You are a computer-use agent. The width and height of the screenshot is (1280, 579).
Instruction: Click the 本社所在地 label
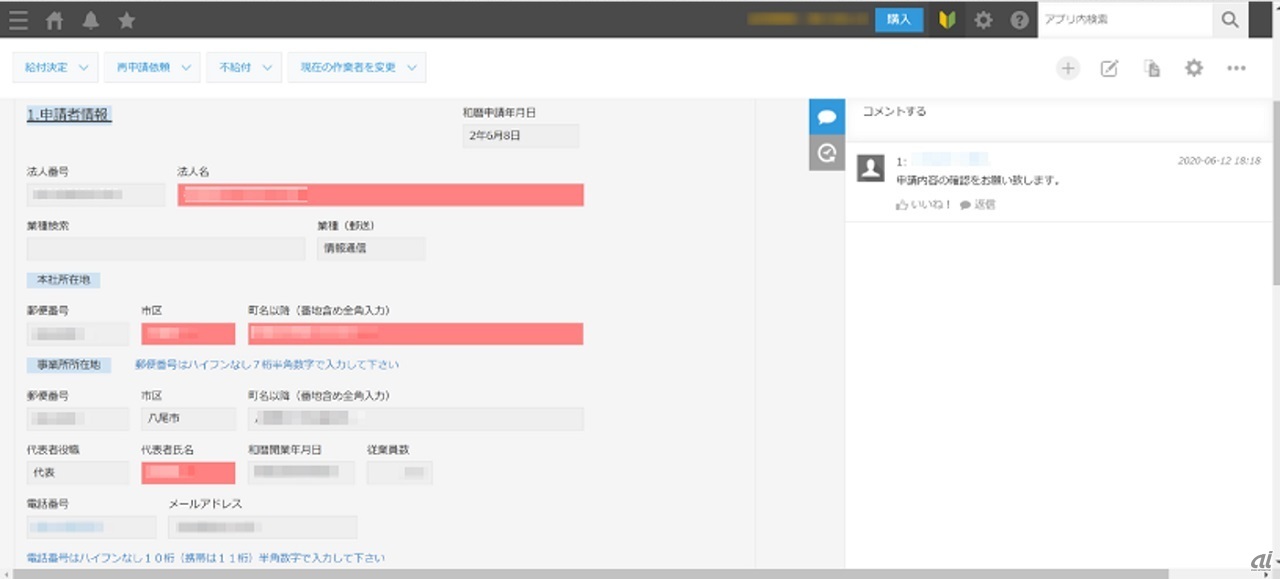(64, 280)
